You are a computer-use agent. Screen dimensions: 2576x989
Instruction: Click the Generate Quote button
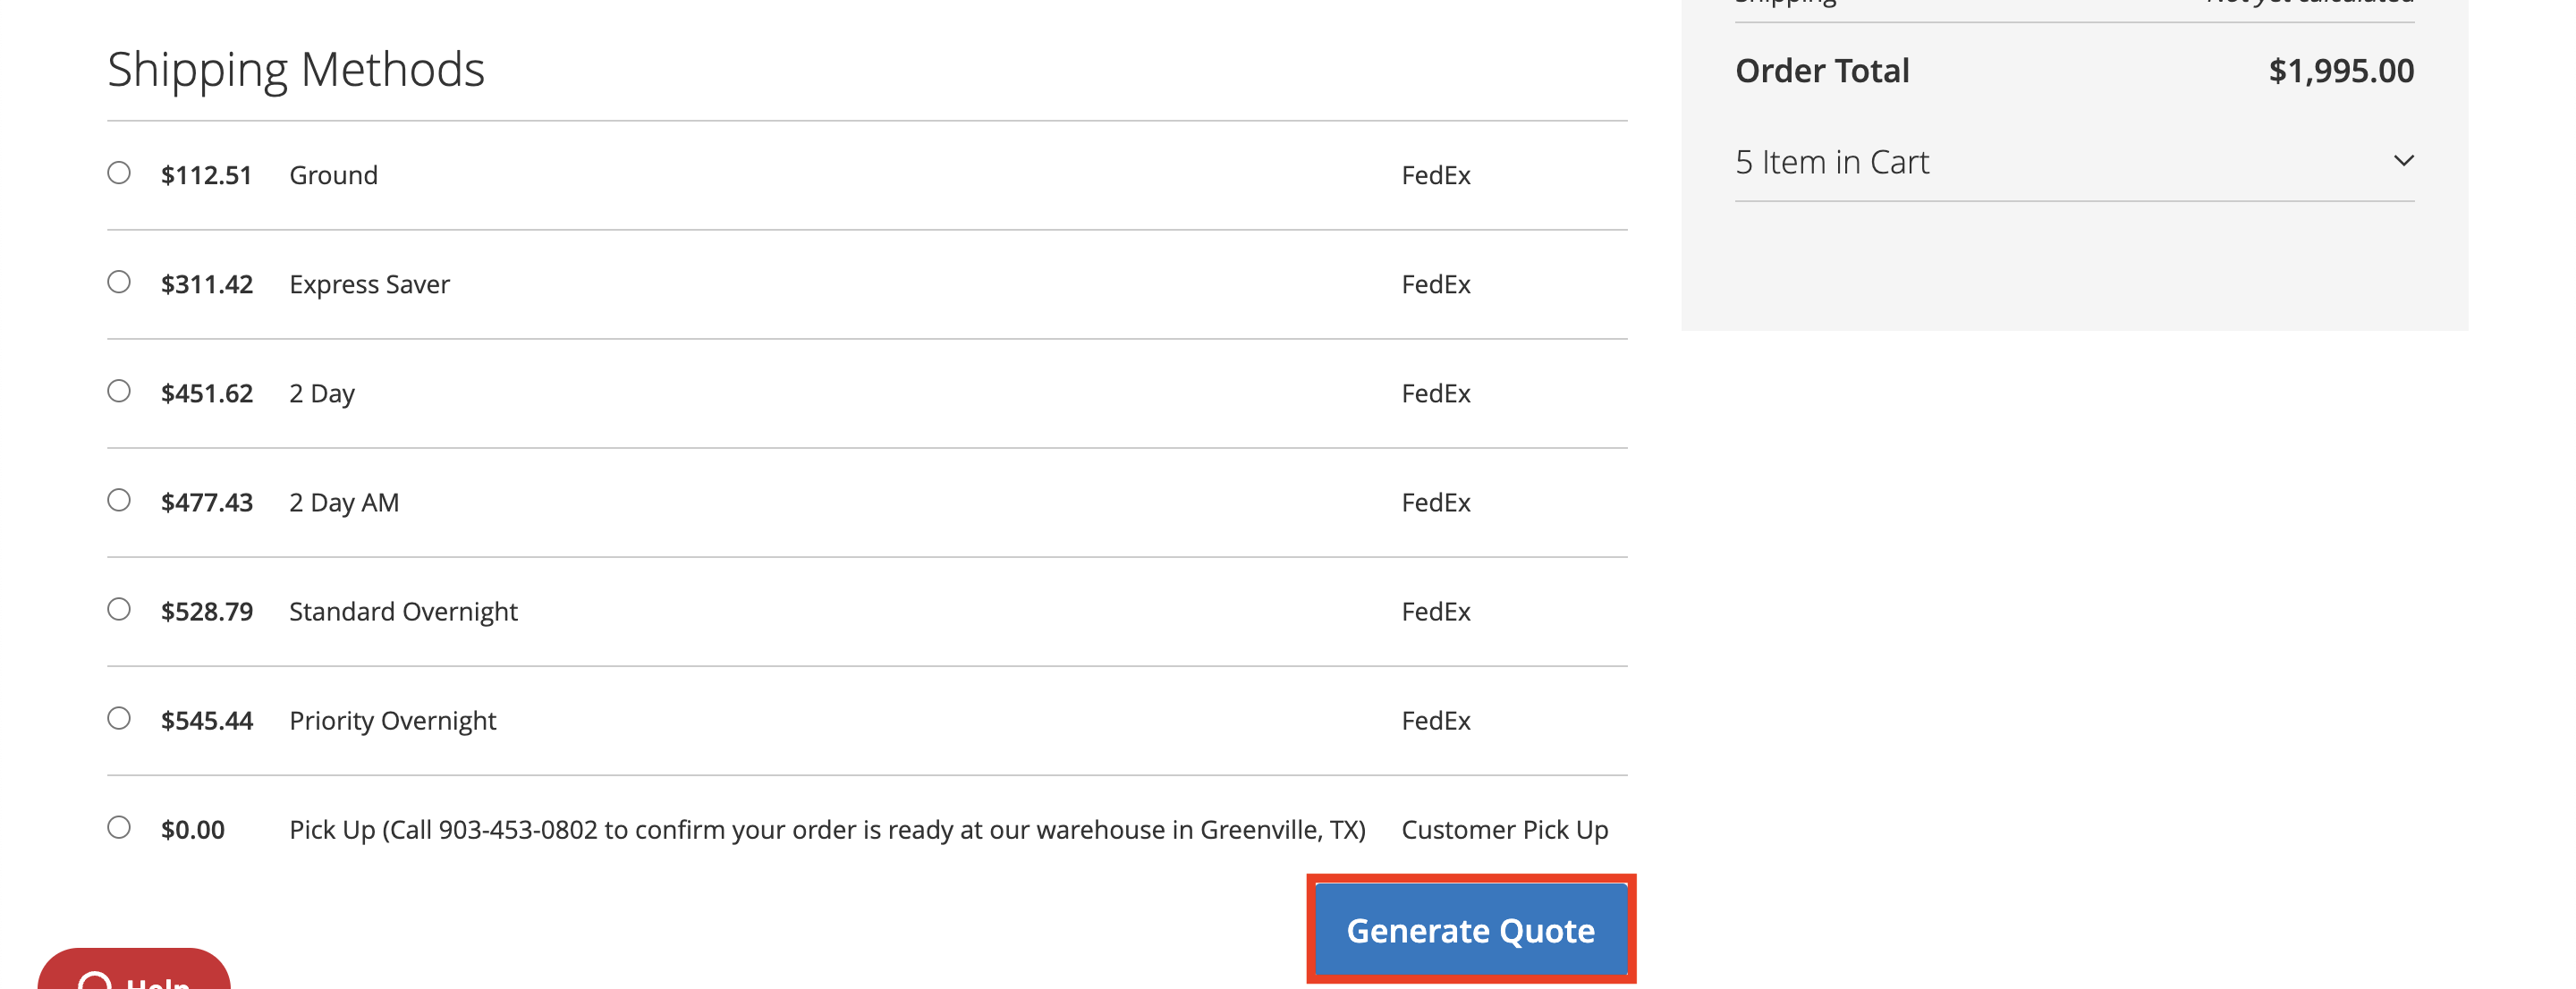tap(1470, 930)
